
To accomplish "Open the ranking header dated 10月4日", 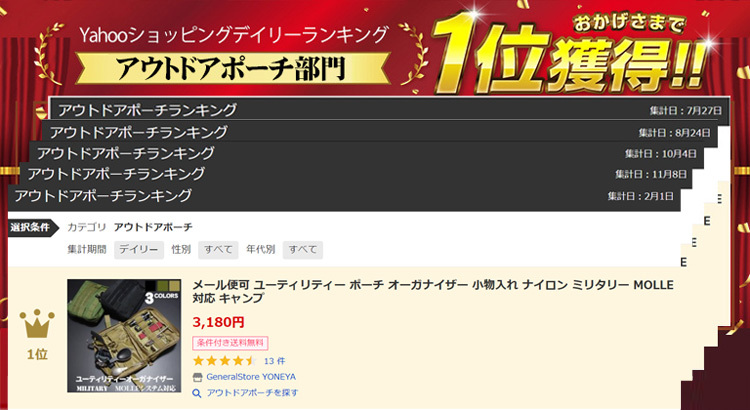I will [366, 153].
